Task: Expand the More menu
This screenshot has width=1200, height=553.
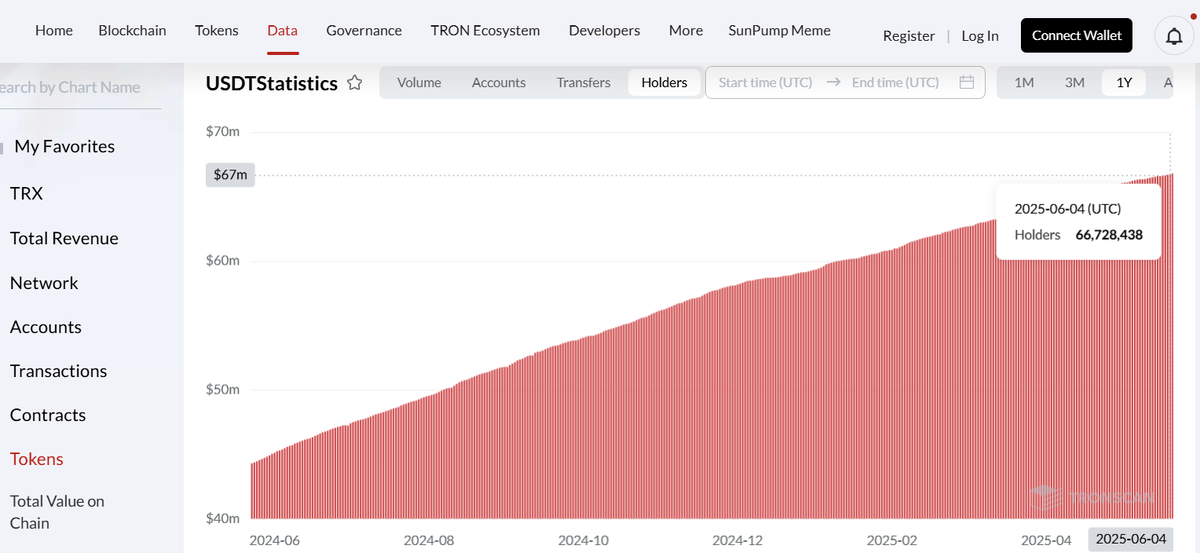Action: coord(686,30)
